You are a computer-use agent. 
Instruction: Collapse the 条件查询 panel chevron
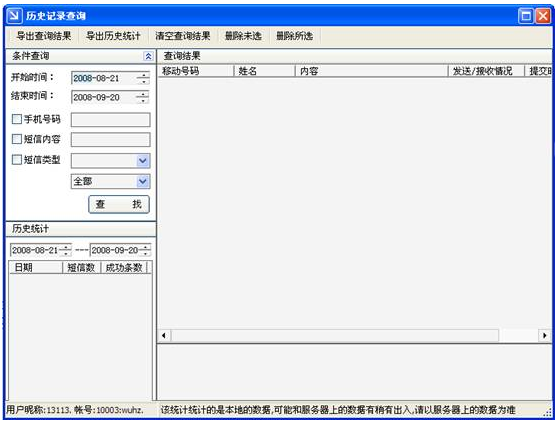coord(148,56)
